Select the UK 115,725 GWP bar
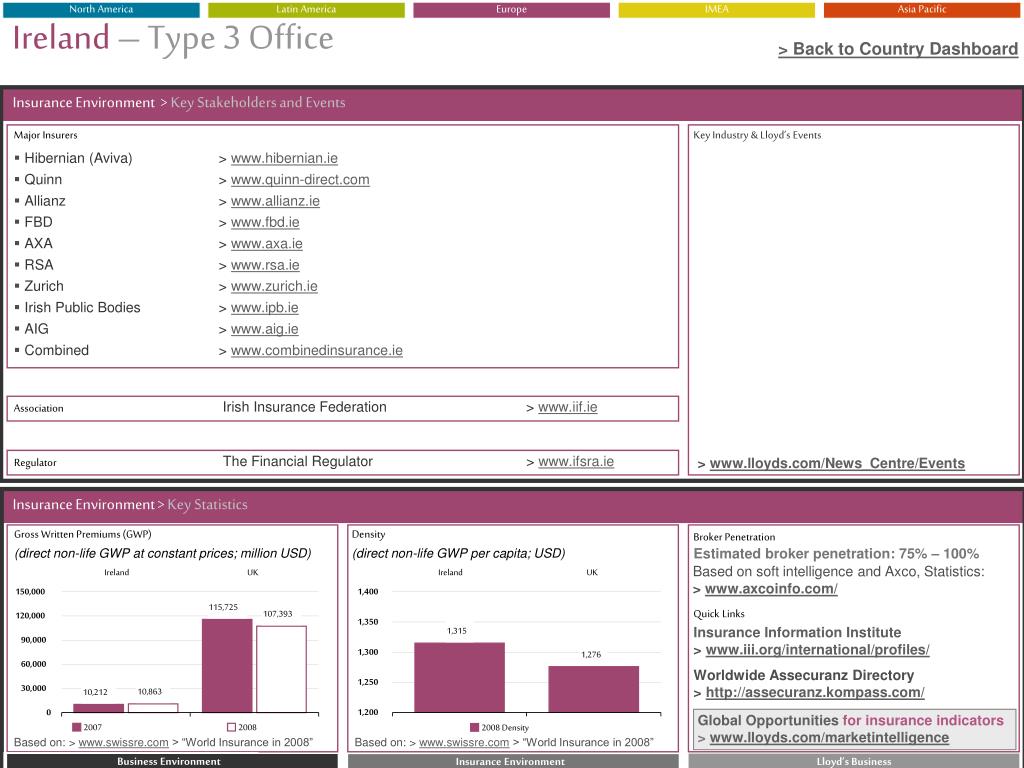 coord(227,665)
